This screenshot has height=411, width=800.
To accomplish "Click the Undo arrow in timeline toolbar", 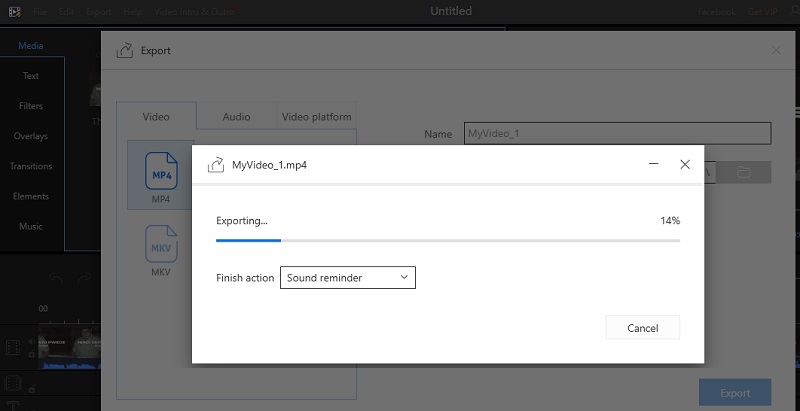I will (x=55, y=277).
